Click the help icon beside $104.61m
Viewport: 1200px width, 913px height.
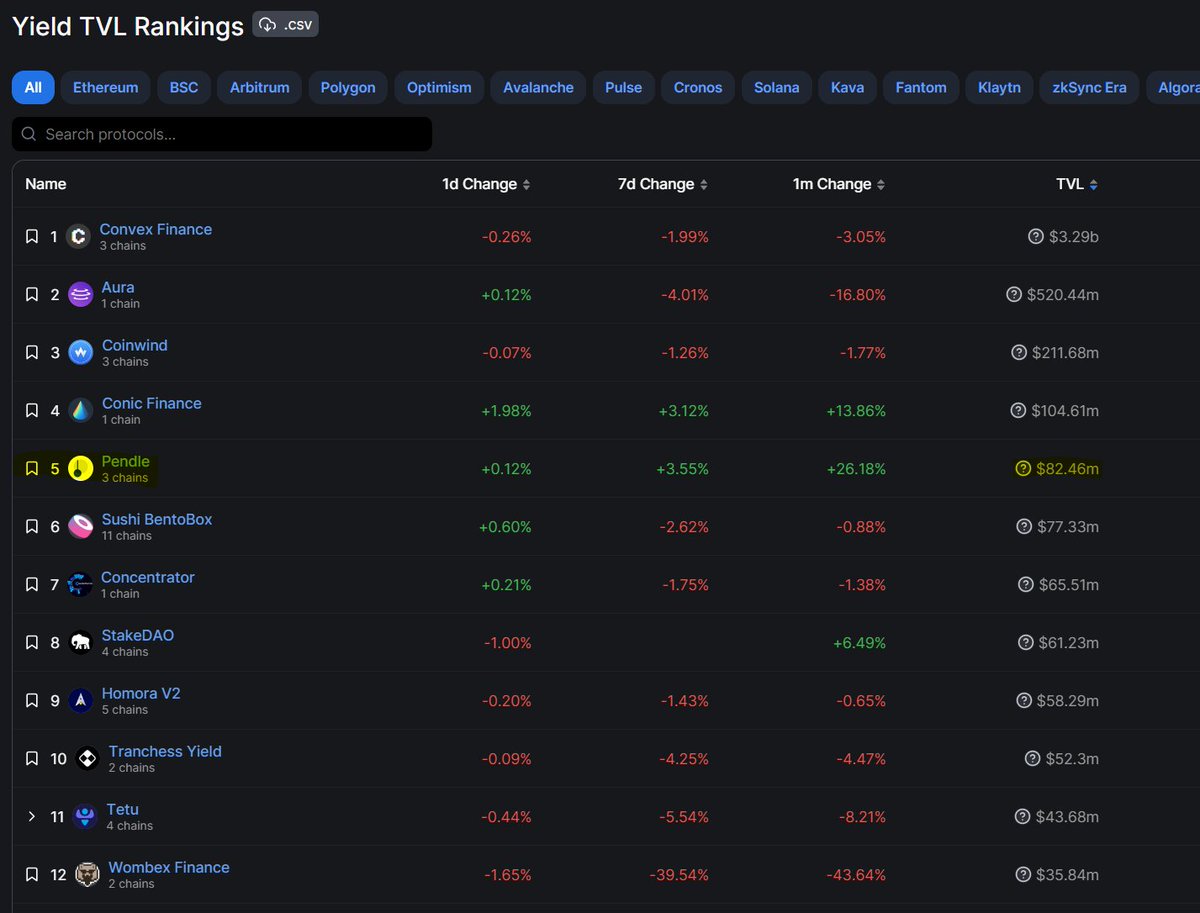[1017, 411]
